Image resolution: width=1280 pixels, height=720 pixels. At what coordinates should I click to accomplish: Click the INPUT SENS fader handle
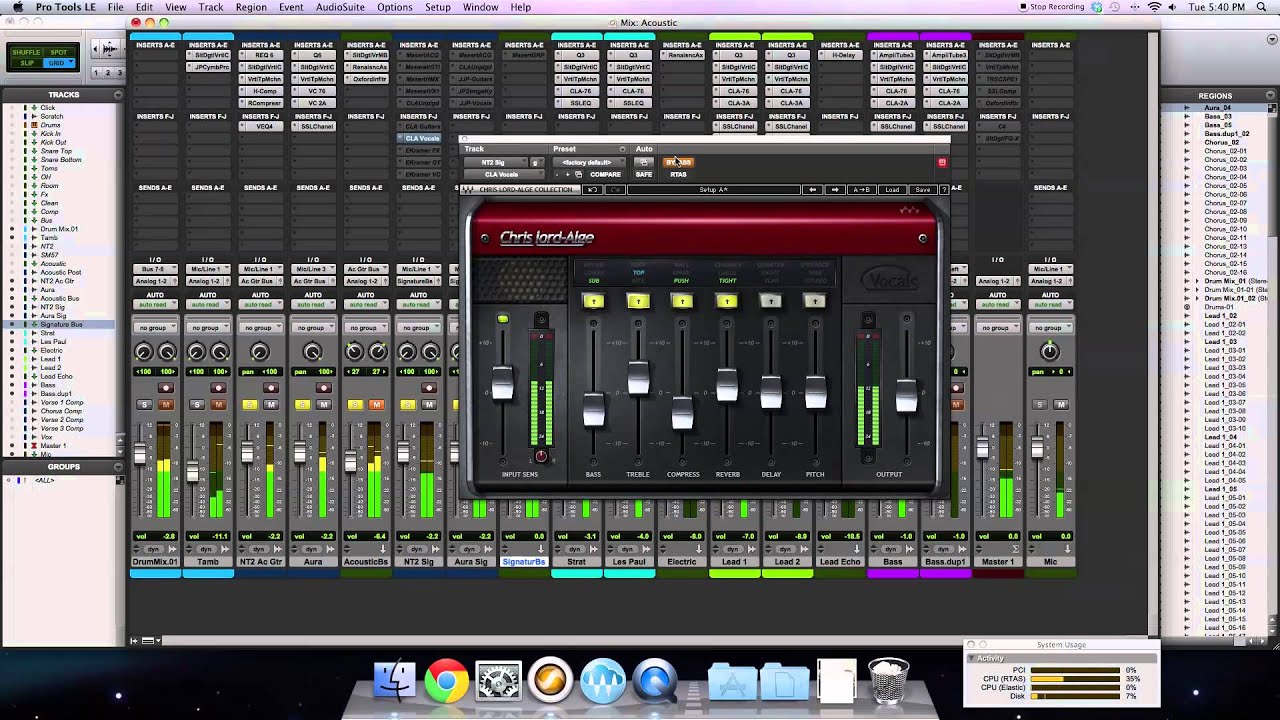pos(502,383)
